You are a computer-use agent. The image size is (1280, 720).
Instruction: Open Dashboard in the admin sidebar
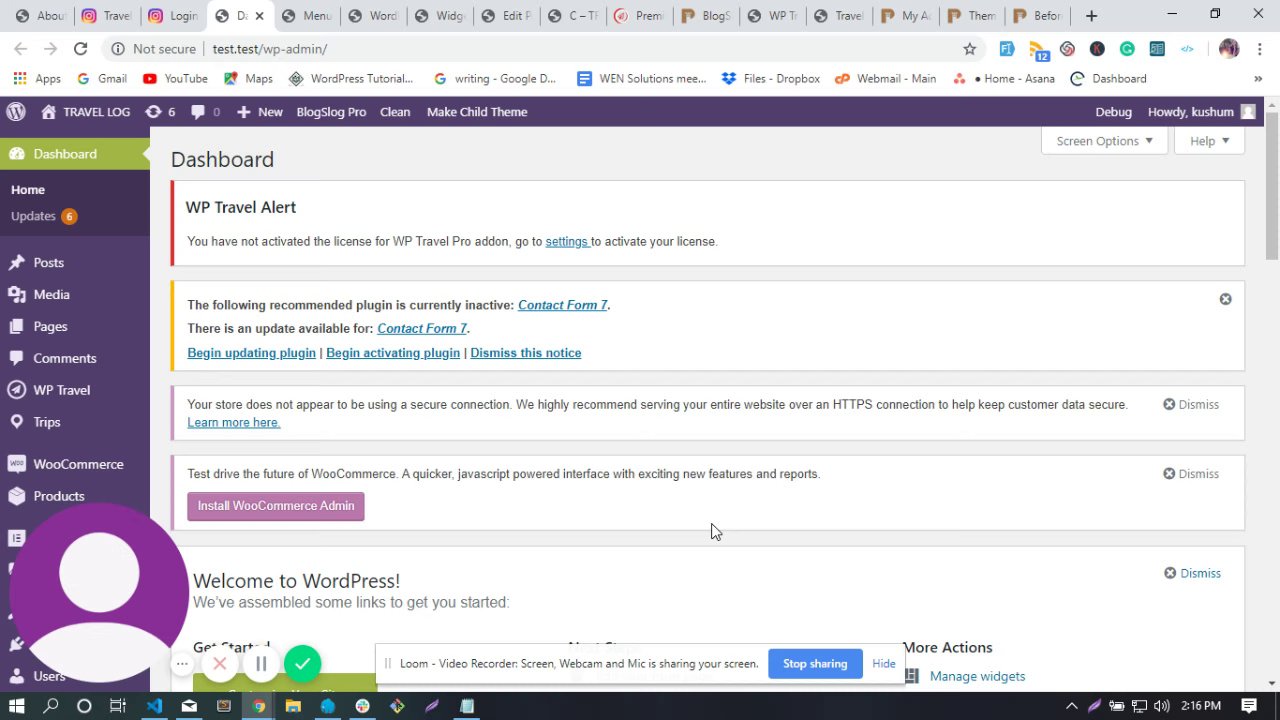click(75, 154)
